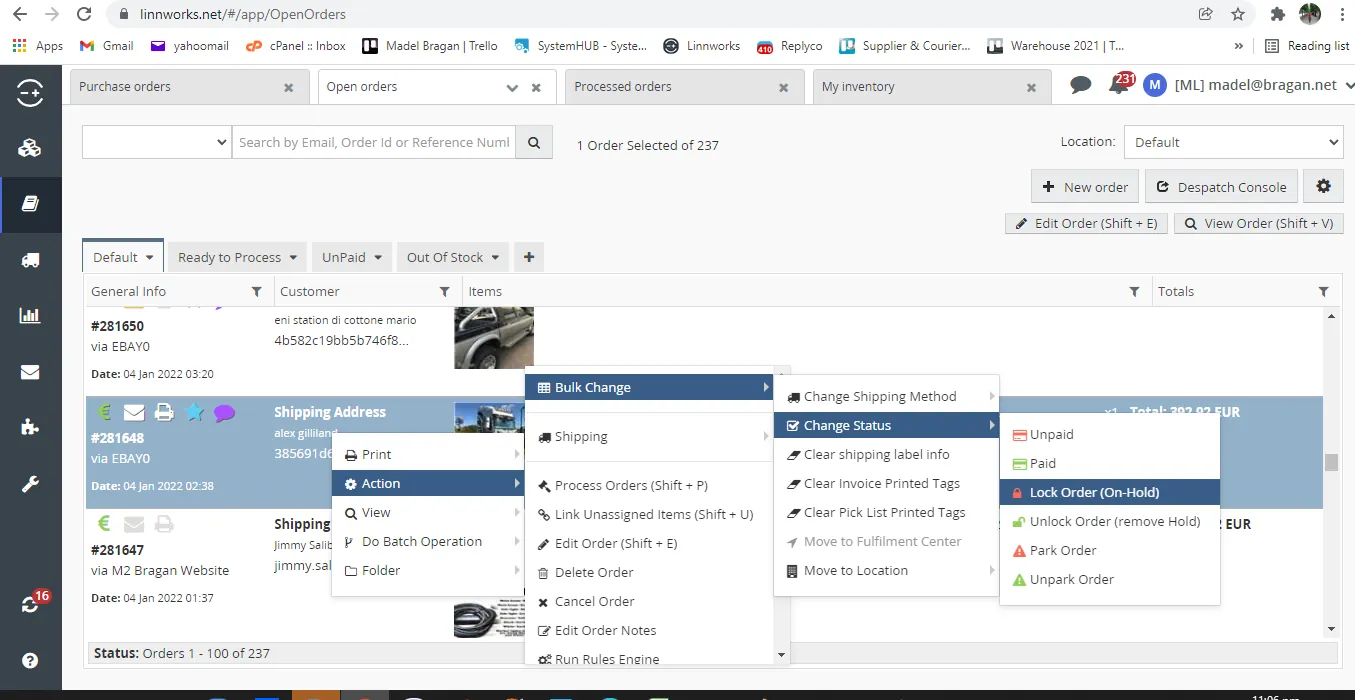Click Edit Order (Shift + E) button
1355x700 pixels.
[x=1086, y=223]
